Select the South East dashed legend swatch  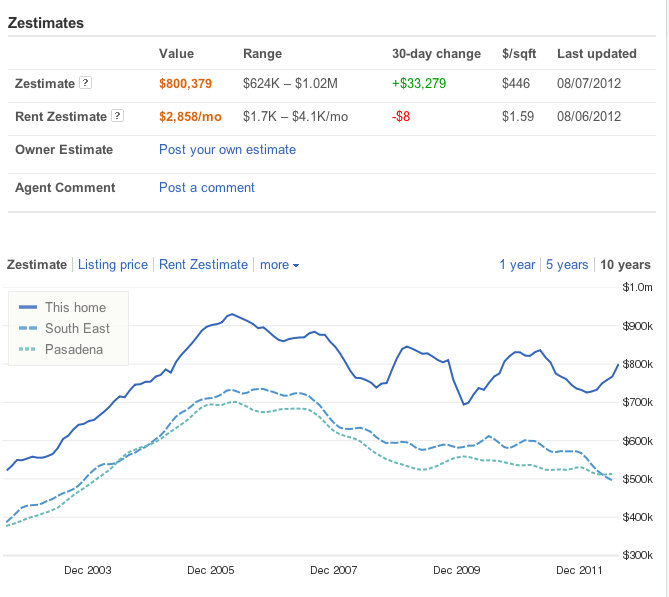click(28, 328)
